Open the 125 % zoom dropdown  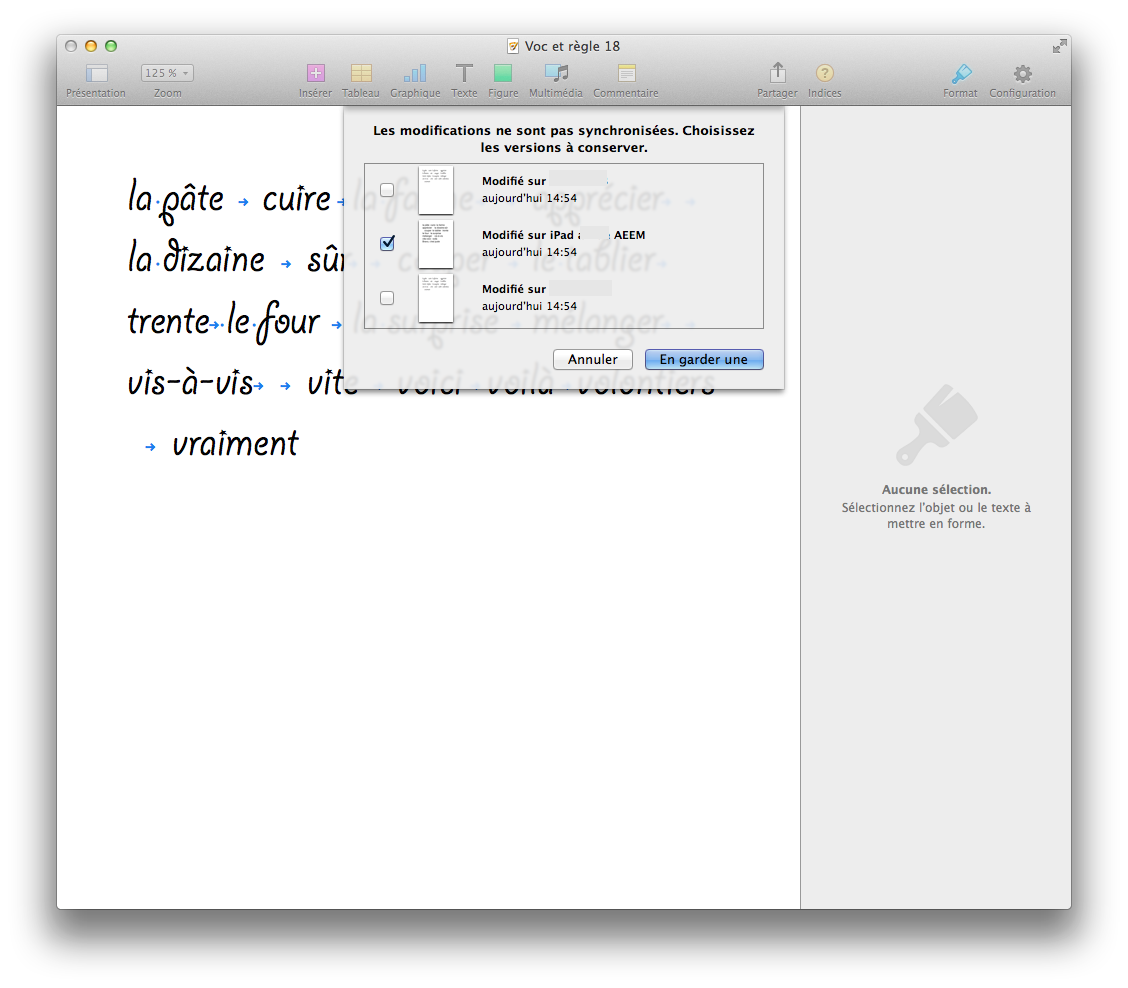point(167,73)
